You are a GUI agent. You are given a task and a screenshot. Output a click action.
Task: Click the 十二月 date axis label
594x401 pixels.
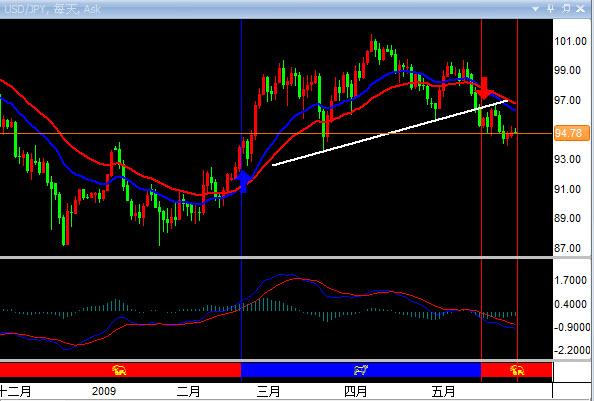pyautogui.click(x=16, y=391)
